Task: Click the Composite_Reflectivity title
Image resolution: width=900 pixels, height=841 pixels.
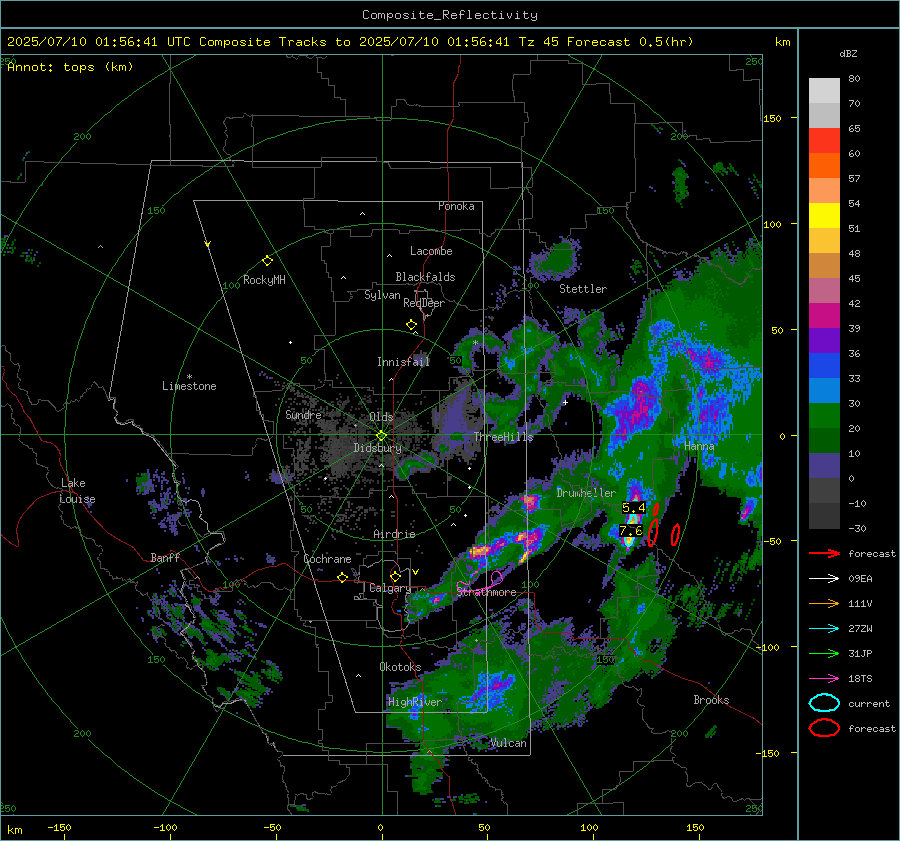Action: click(x=449, y=15)
